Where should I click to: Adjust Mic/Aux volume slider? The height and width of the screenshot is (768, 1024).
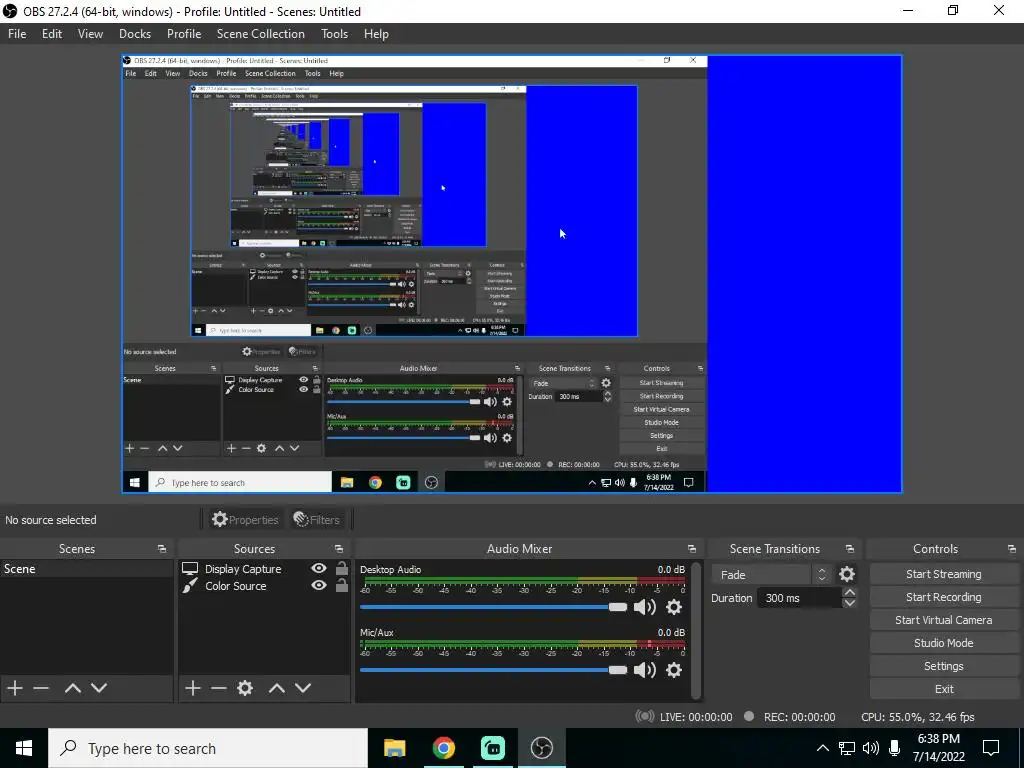pos(493,670)
